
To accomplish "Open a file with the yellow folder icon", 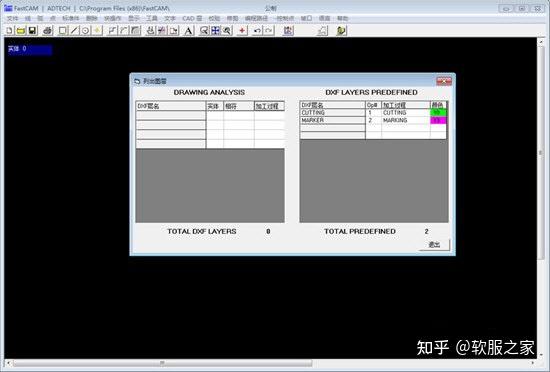I will 21,31.
